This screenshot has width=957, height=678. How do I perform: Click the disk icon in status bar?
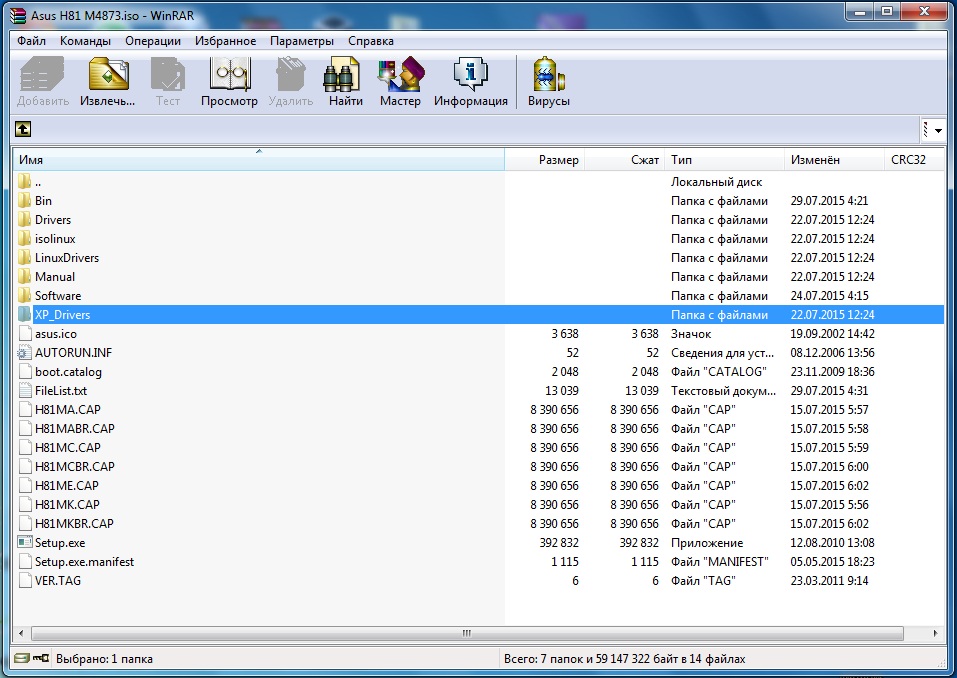tap(21, 658)
